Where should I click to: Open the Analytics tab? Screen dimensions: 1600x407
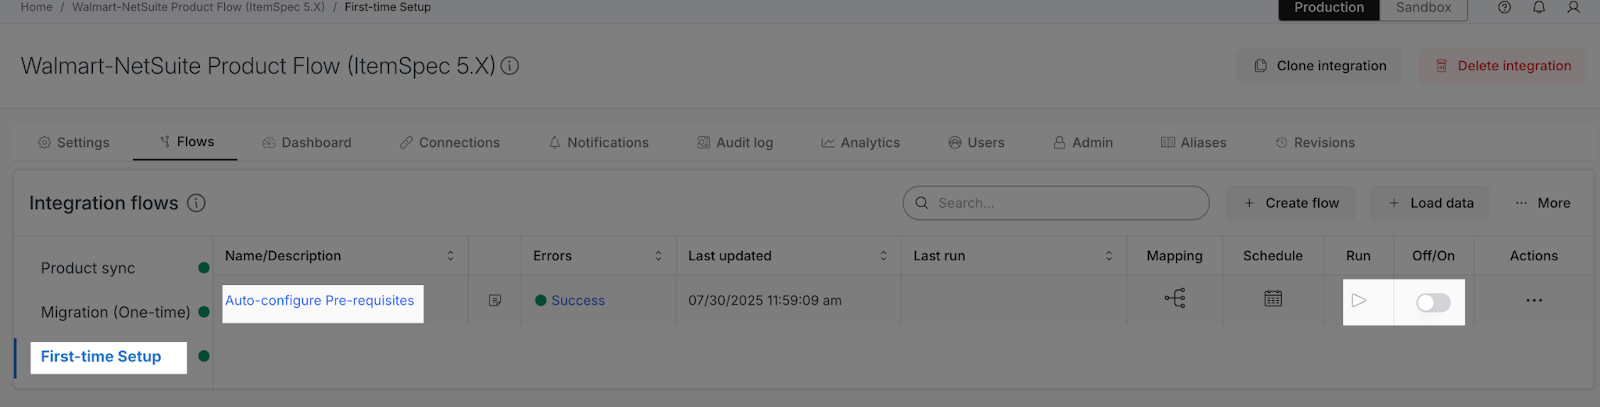point(861,143)
